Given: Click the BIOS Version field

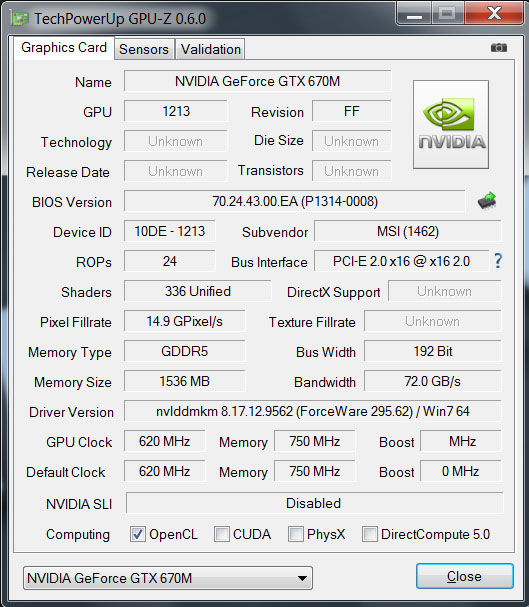Looking at the screenshot, I should pos(295,201).
